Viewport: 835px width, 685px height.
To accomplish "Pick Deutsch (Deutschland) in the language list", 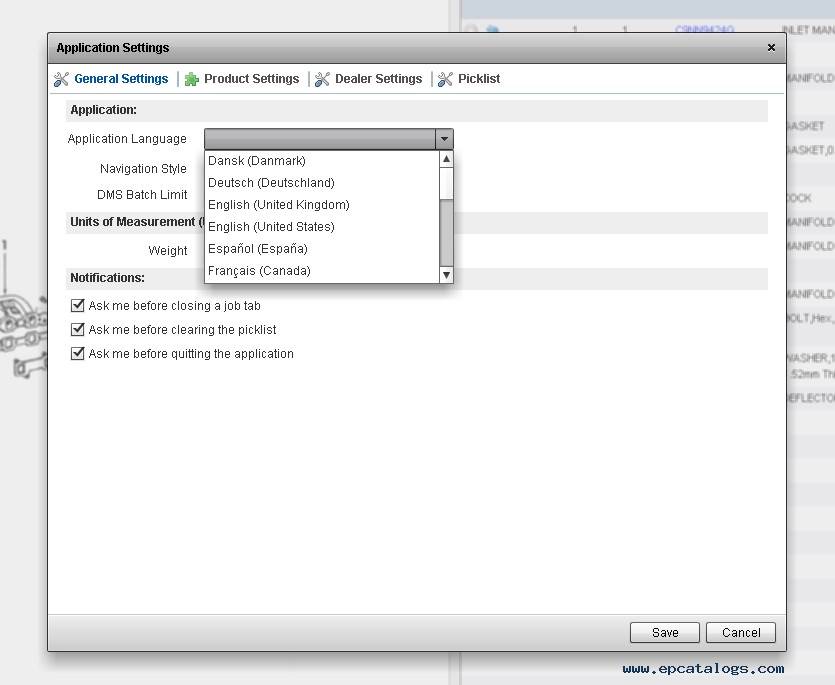I will tap(271, 183).
